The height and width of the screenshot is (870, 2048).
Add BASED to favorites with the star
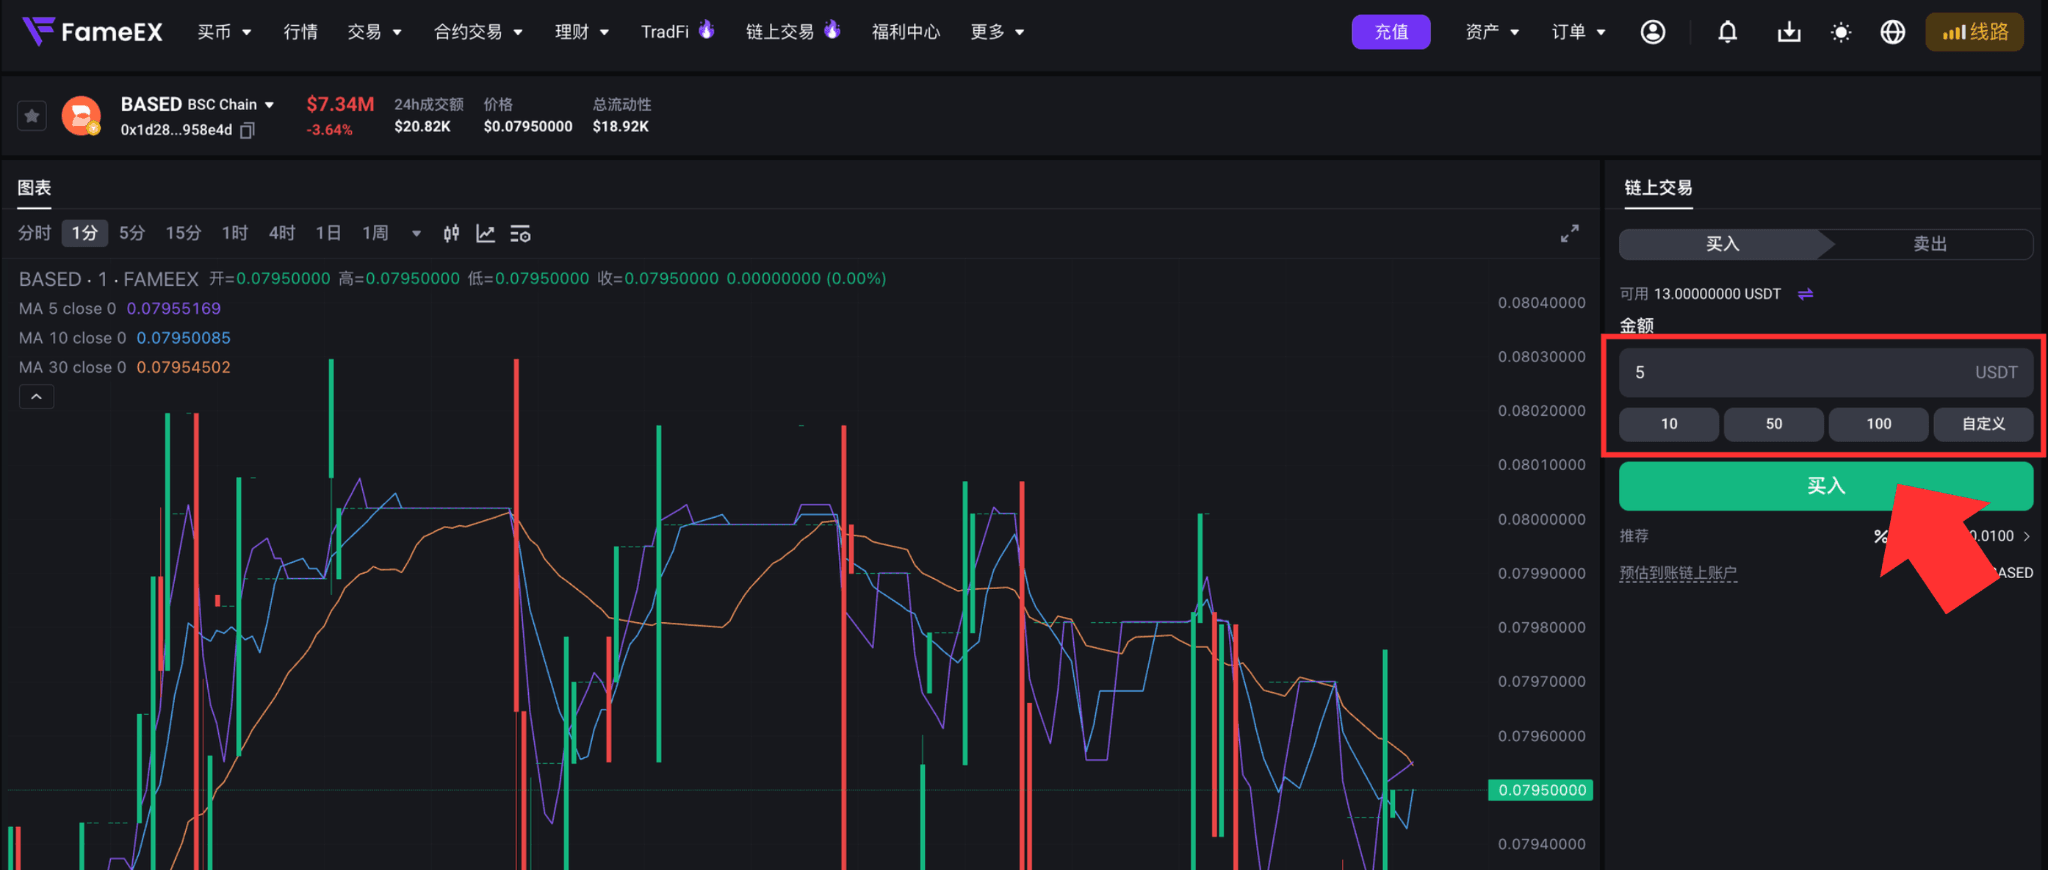32,116
